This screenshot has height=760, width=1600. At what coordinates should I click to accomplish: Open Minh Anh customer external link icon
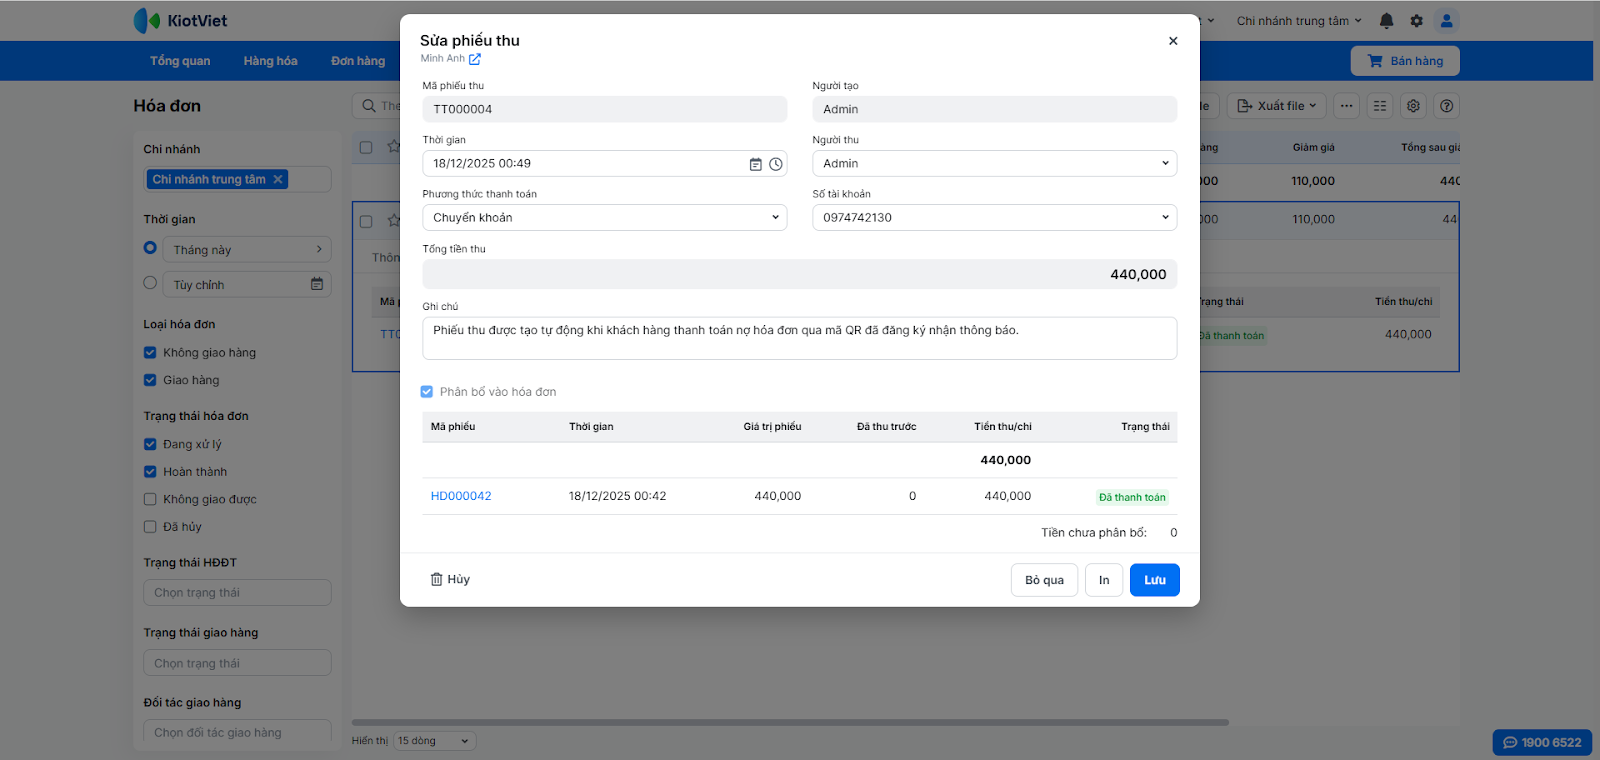[475, 59]
